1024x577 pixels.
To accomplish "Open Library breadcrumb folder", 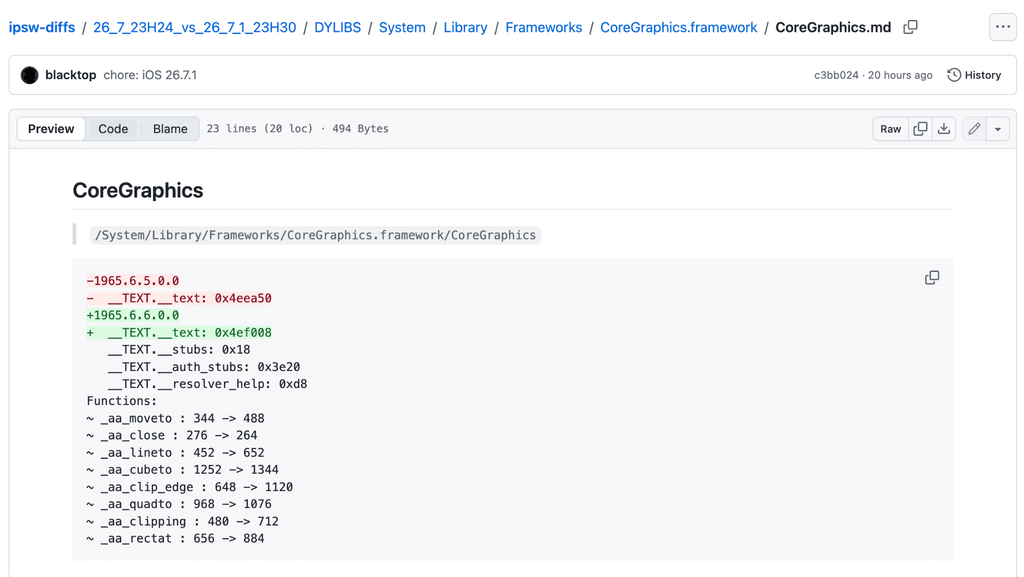I will tap(466, 27).
